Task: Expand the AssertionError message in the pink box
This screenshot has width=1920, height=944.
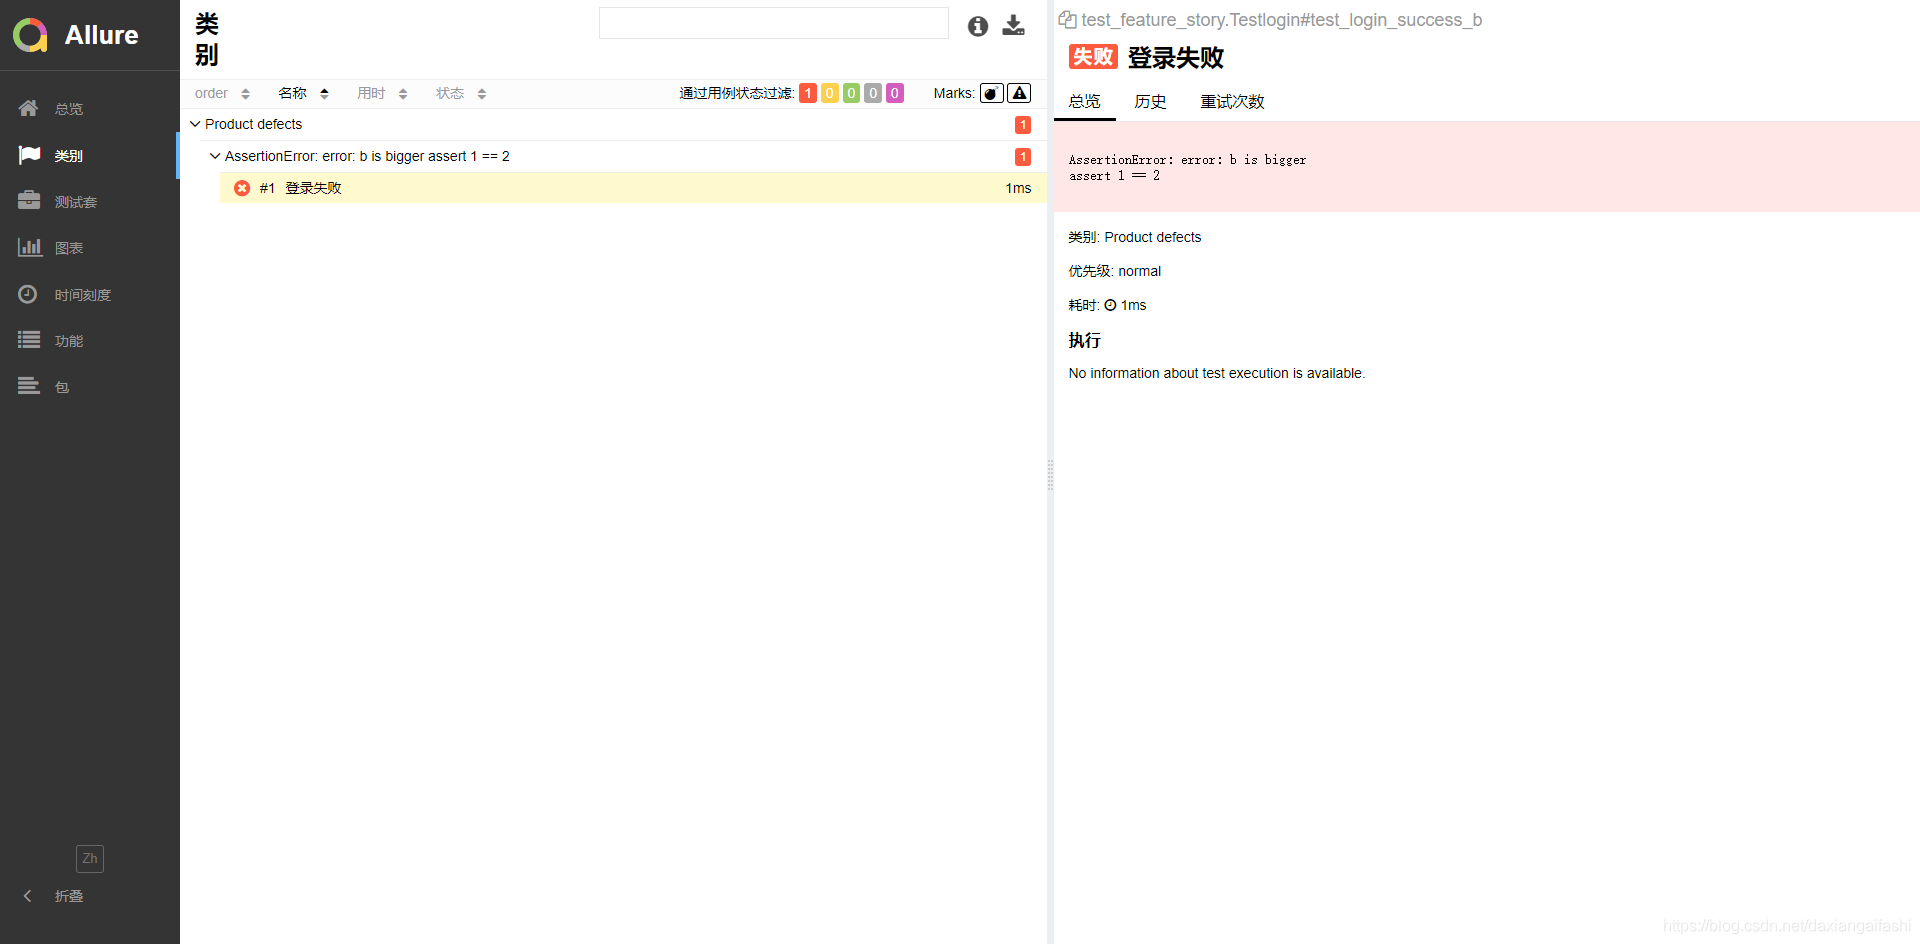Action: tap(1486, 167)
